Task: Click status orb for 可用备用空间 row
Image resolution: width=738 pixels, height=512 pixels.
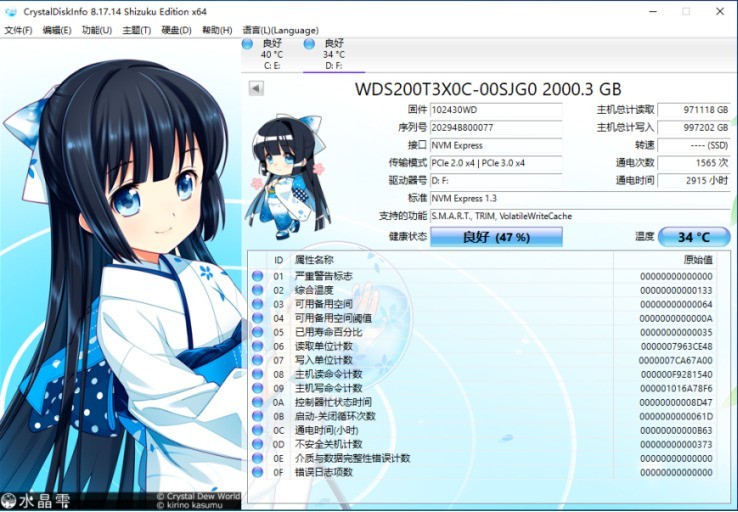Action: click(x=257, y=304)
